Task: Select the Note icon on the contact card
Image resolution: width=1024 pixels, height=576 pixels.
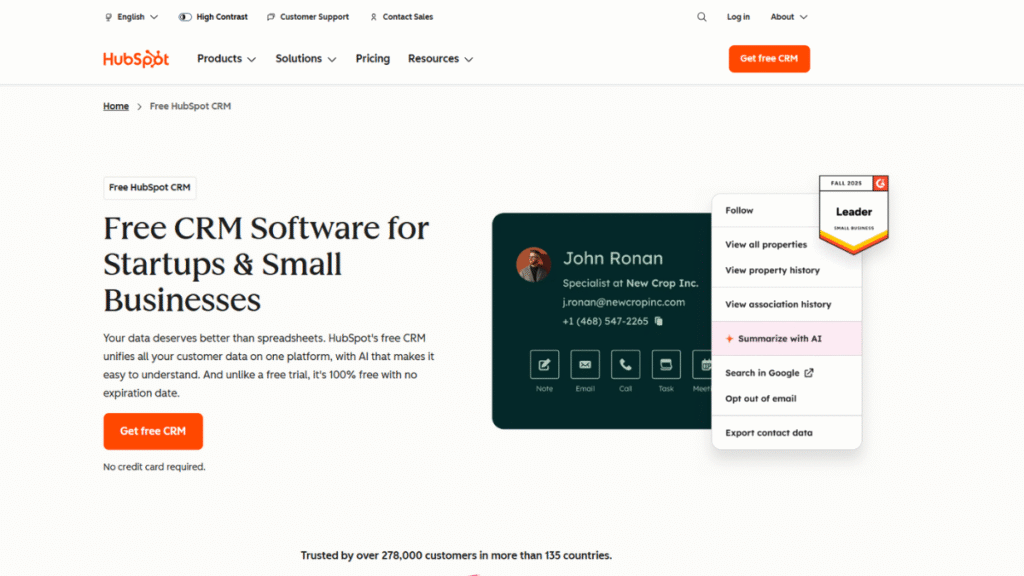Action: (544, 364)
